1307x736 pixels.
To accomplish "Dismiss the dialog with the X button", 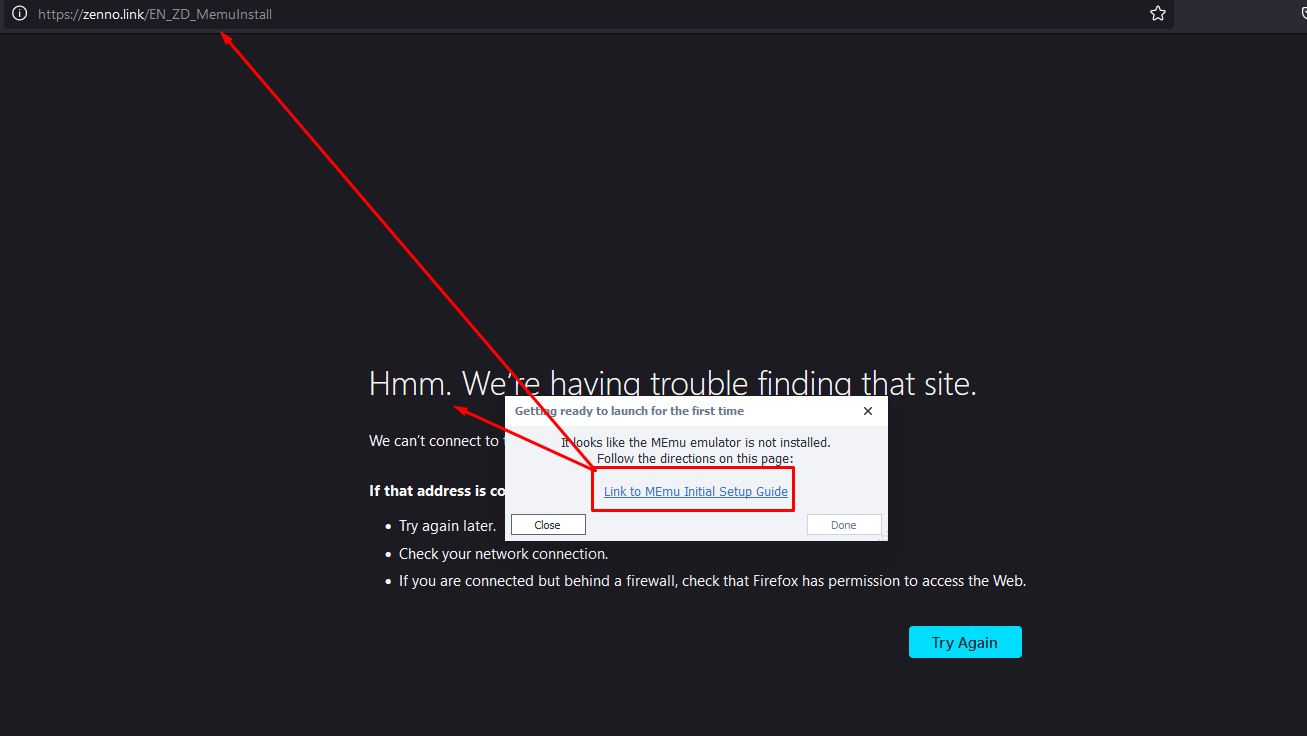I will [x=868, y=411].
